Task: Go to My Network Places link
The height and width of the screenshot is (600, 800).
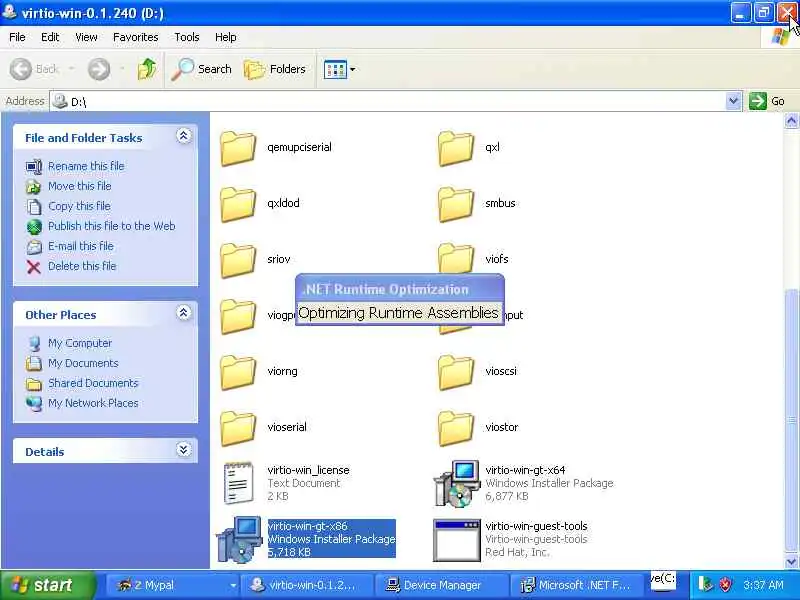Action: tap(93, 403)
